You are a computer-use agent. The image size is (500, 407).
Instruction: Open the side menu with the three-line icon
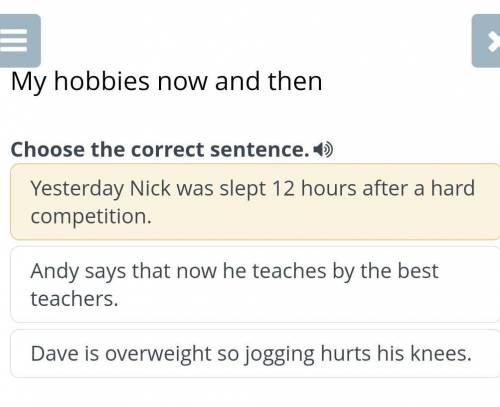click(19, 41)
